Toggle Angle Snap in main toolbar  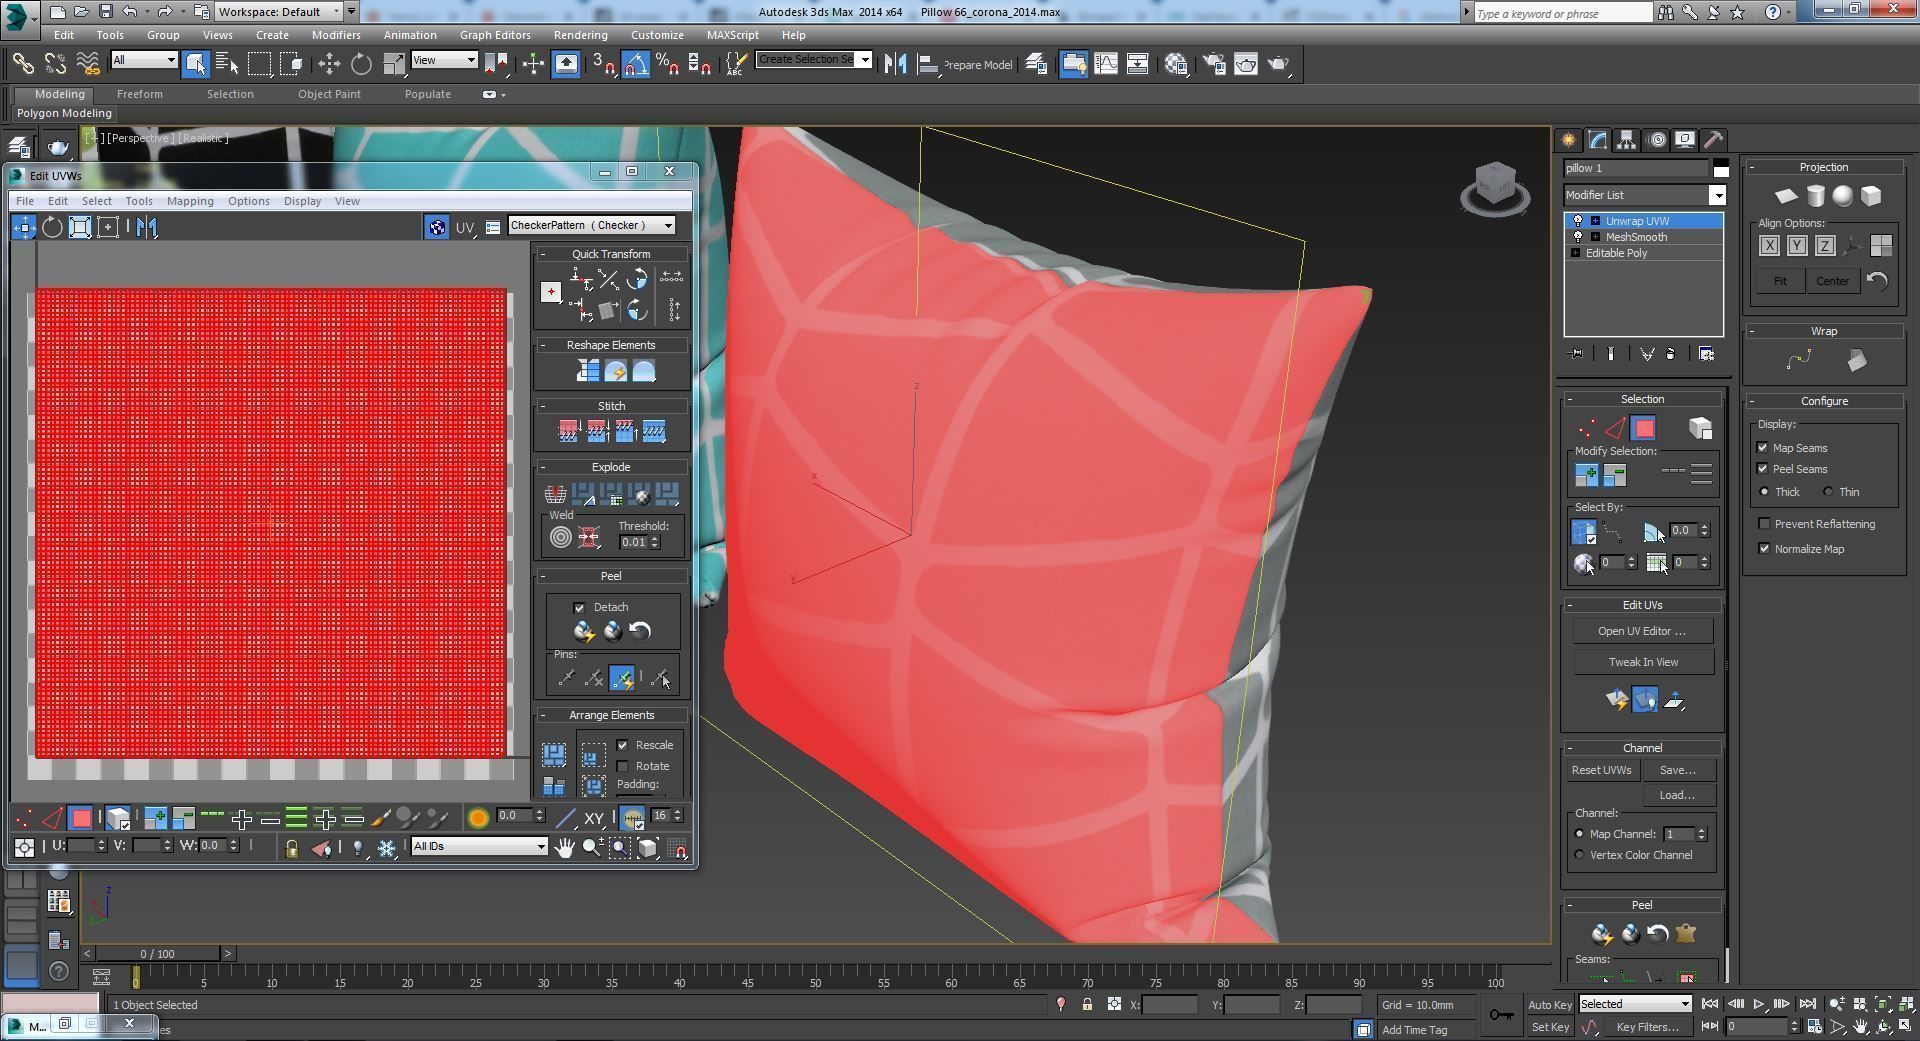(x=636, y=64)
